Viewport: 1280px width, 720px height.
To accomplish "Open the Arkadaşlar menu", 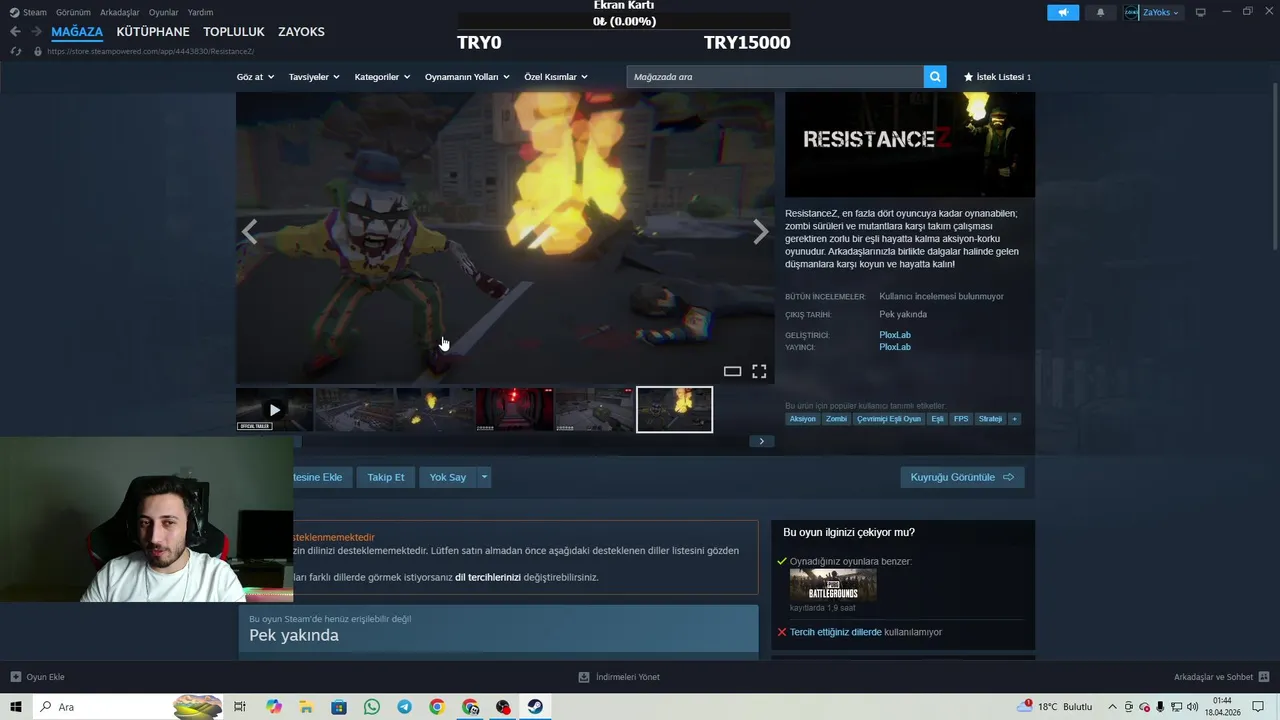I will point(120,13).
